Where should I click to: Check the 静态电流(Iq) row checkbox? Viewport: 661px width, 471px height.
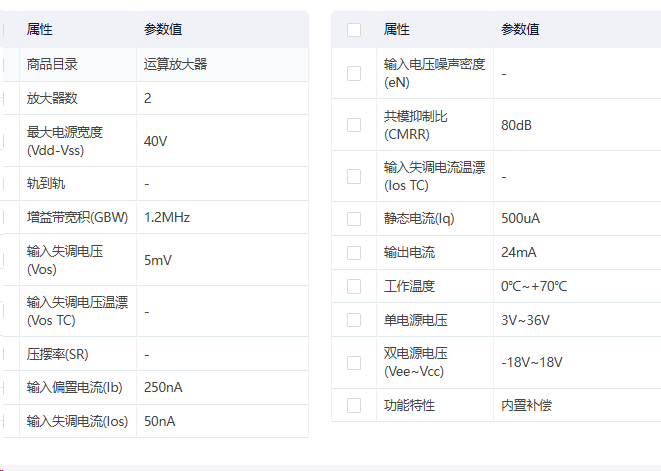354,219
